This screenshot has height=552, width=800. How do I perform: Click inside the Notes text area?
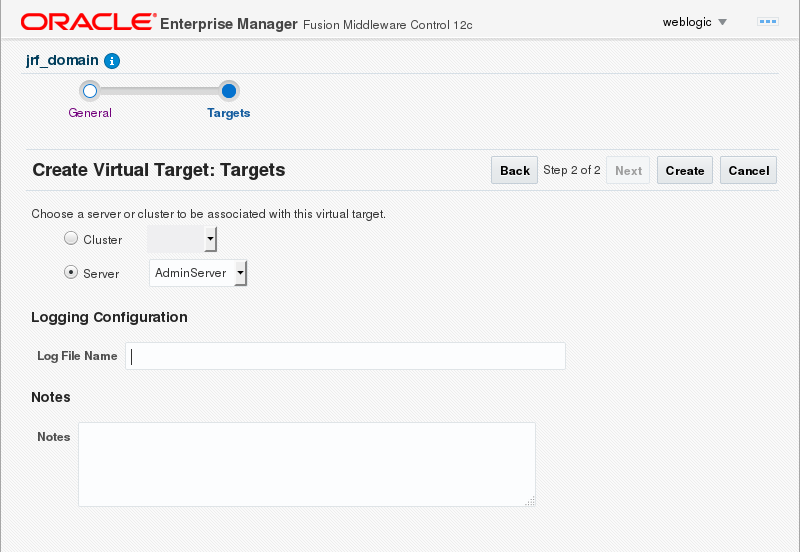307,464
